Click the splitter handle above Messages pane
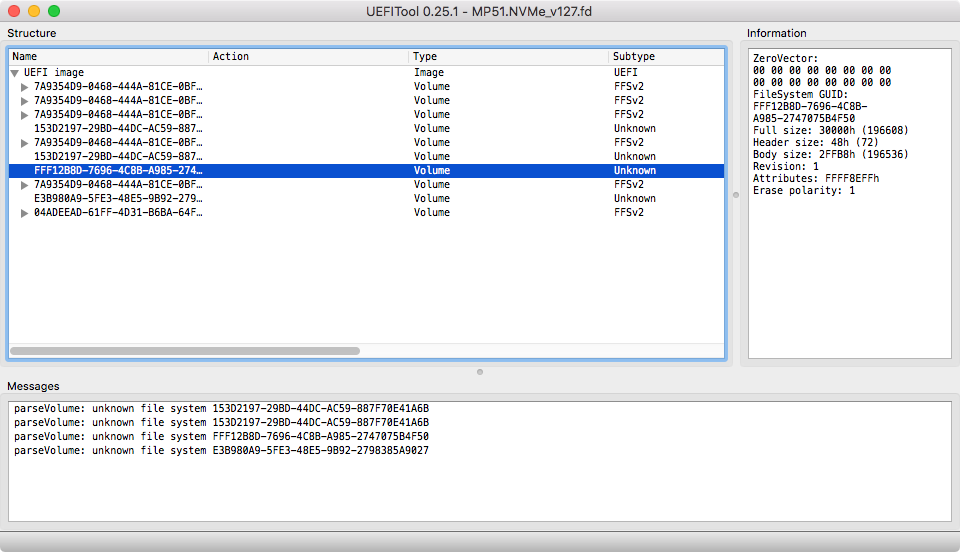The width and height of the screenshot is (960, 552). coord(480,372)
